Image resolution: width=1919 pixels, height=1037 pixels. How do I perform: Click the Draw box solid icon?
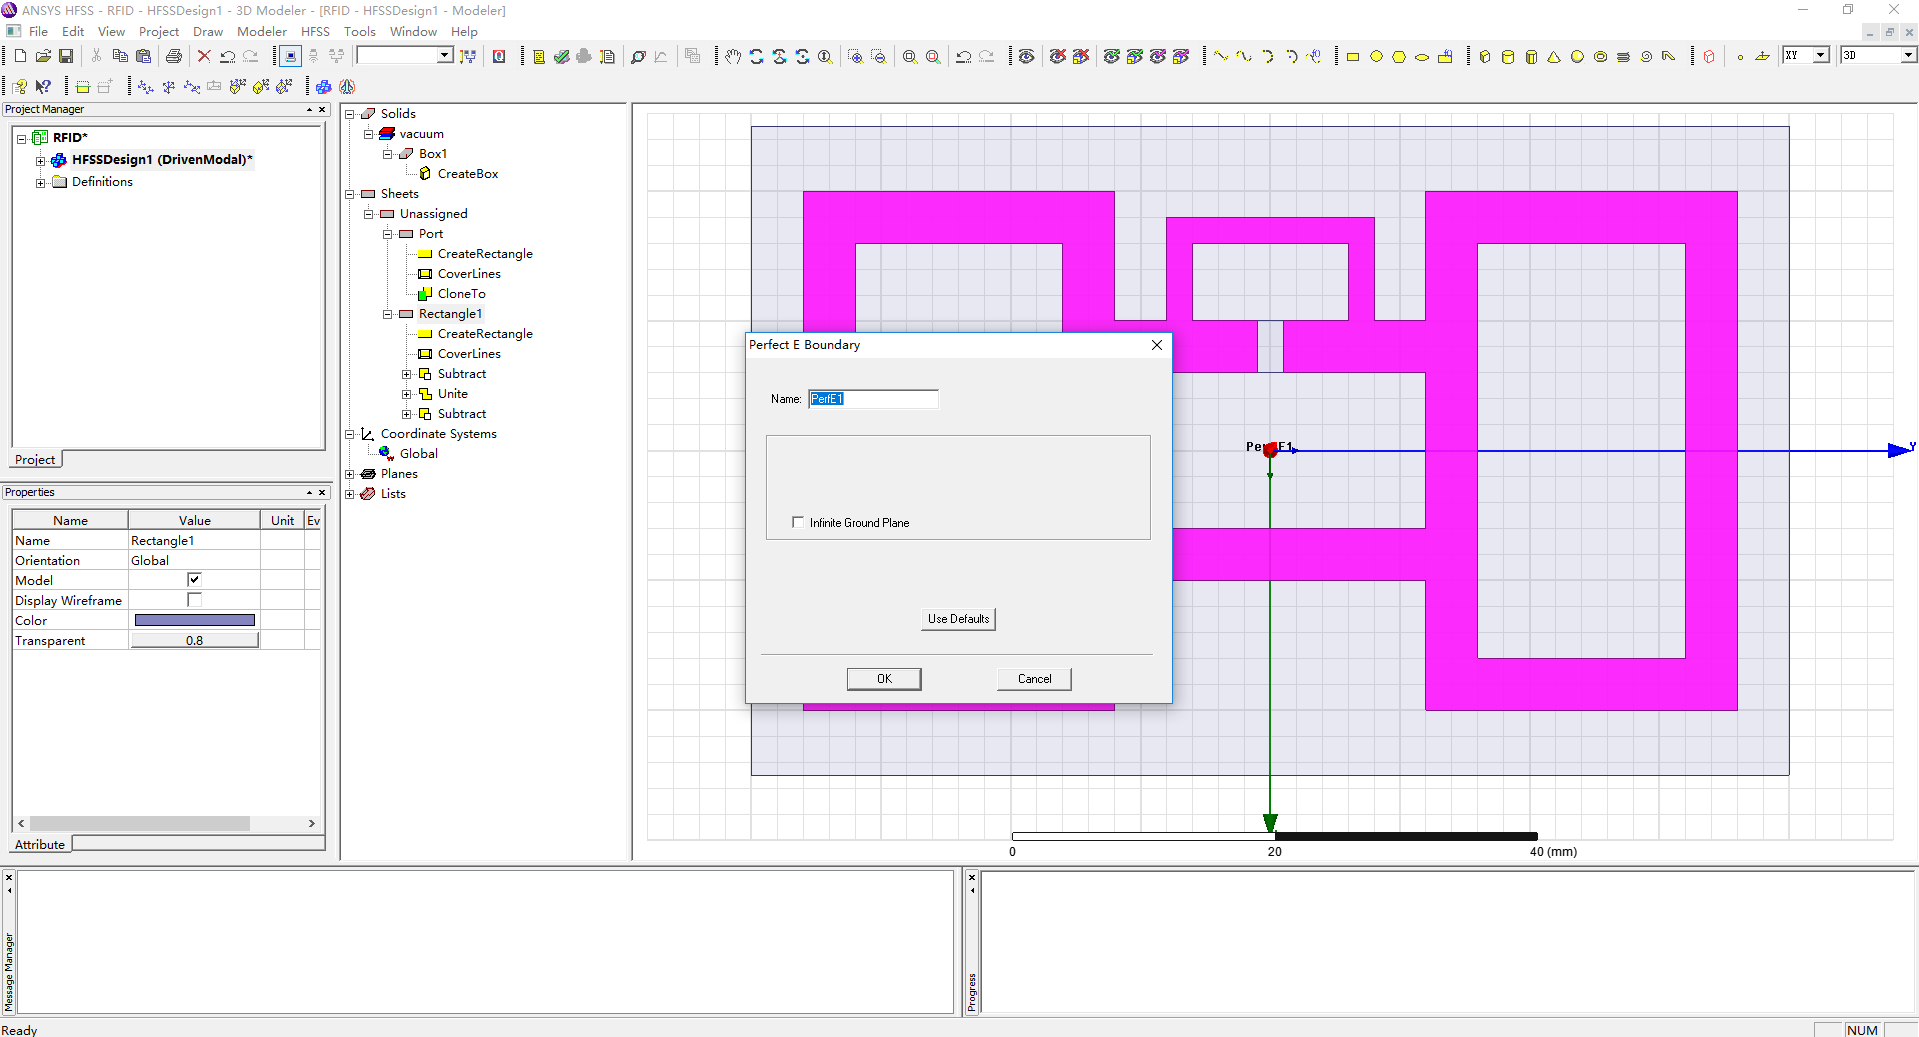1485,57
